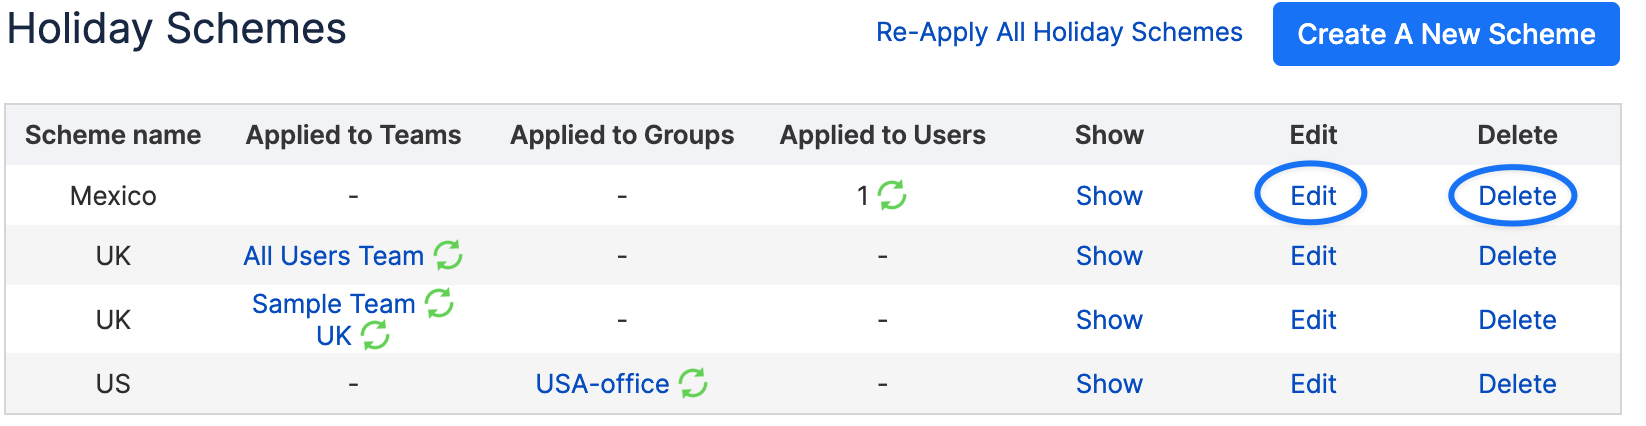Edit the Mexico holiday scheme
The height and width of the screenshot is (426, 1646).
tap(1313, 196)
